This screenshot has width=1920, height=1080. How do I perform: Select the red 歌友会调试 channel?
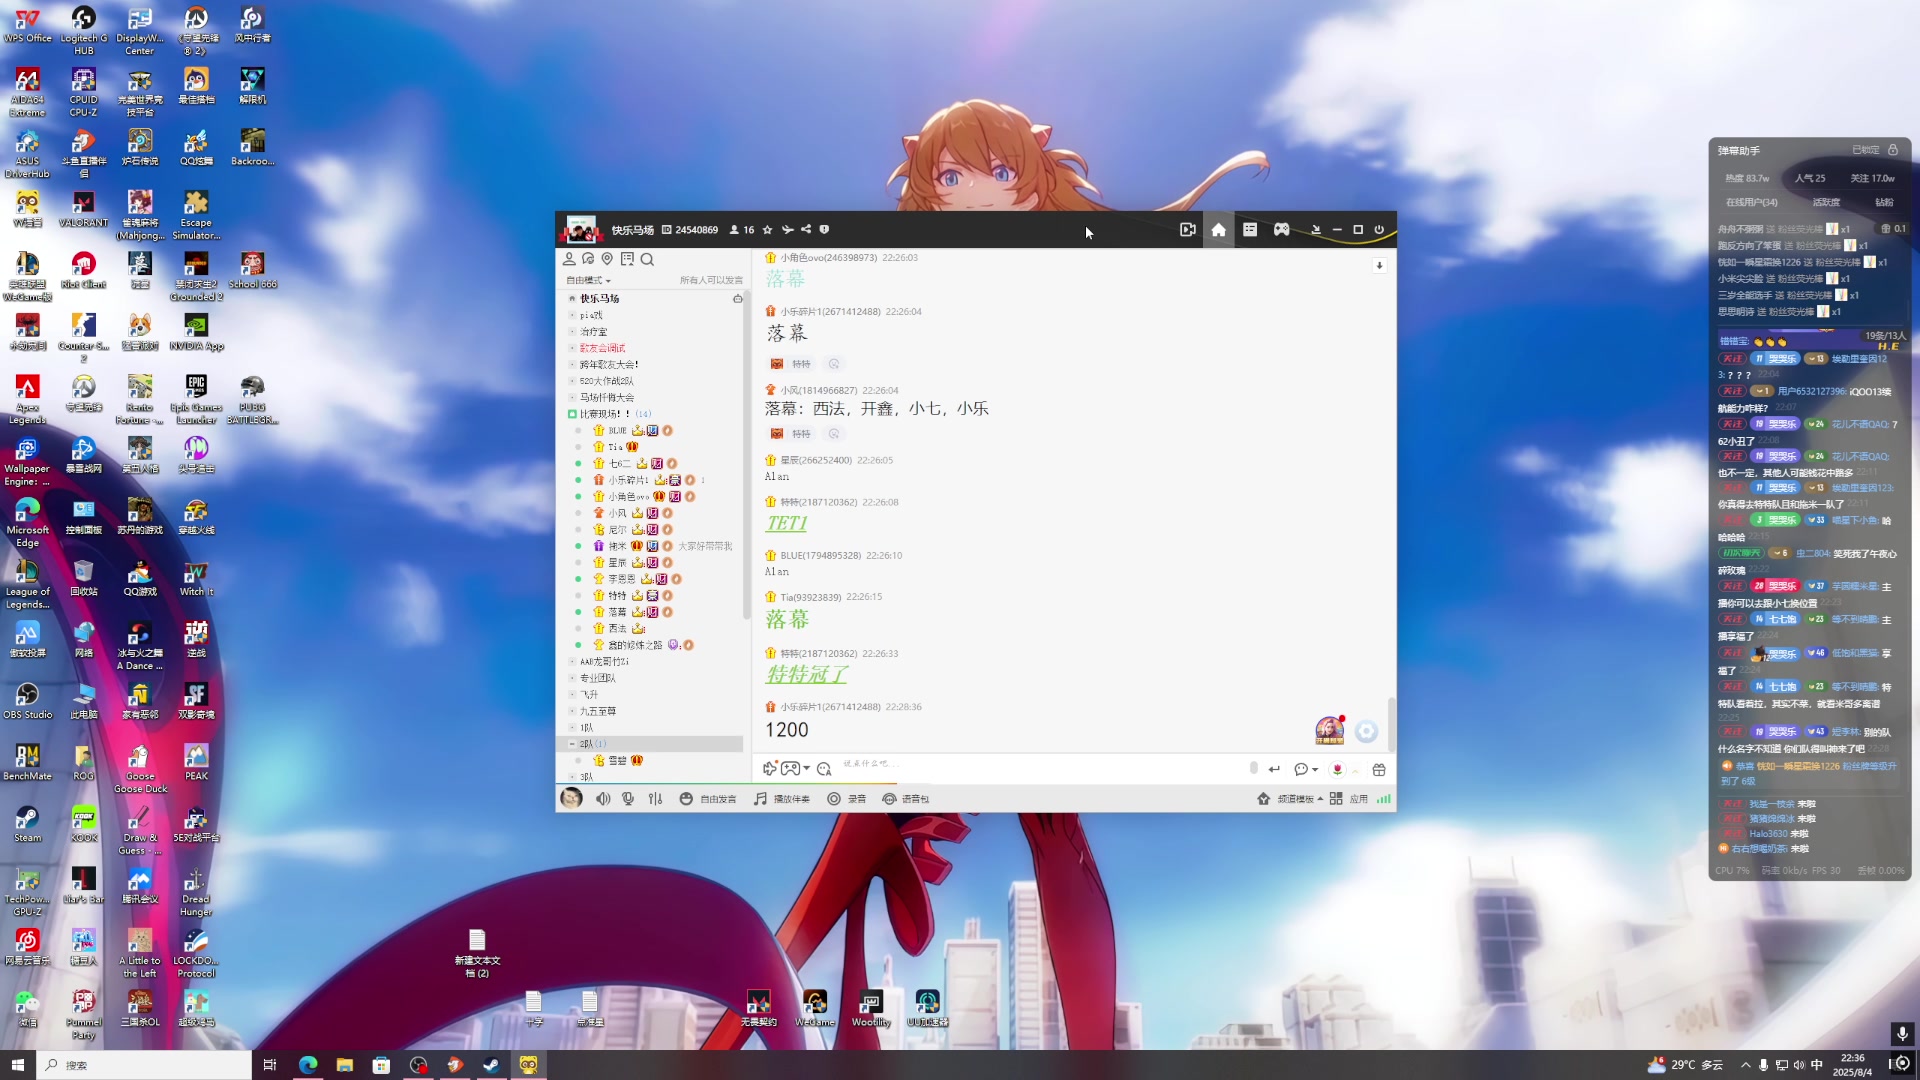(602, 348)
